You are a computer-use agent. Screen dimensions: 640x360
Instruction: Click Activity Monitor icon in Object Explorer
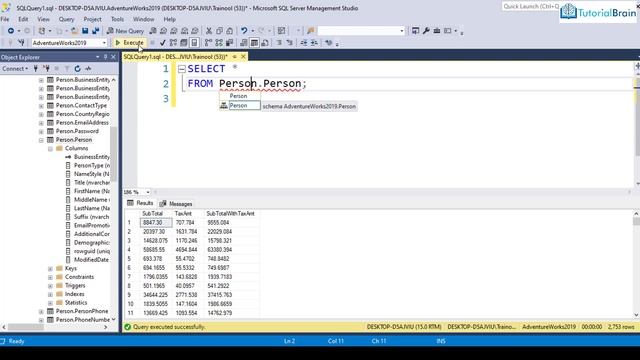[88, 69]
